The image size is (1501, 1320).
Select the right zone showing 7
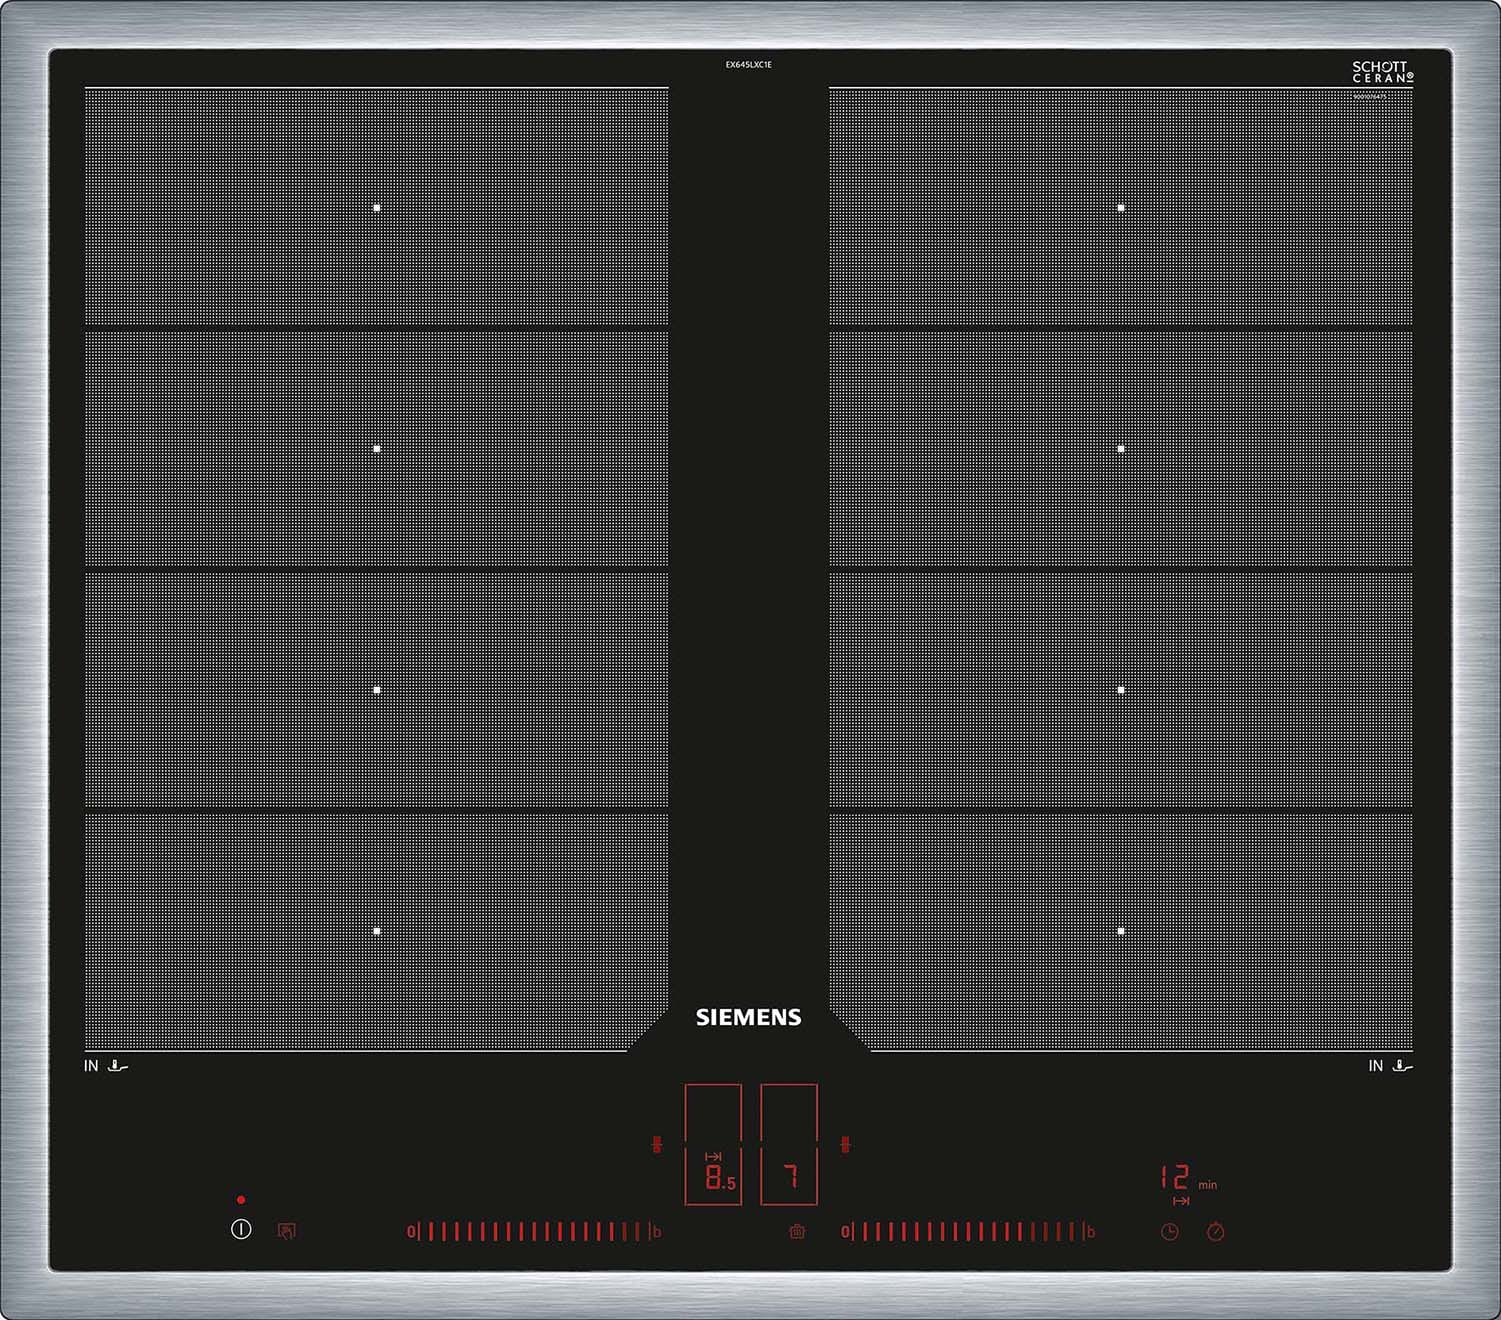tap(789, 1145)
